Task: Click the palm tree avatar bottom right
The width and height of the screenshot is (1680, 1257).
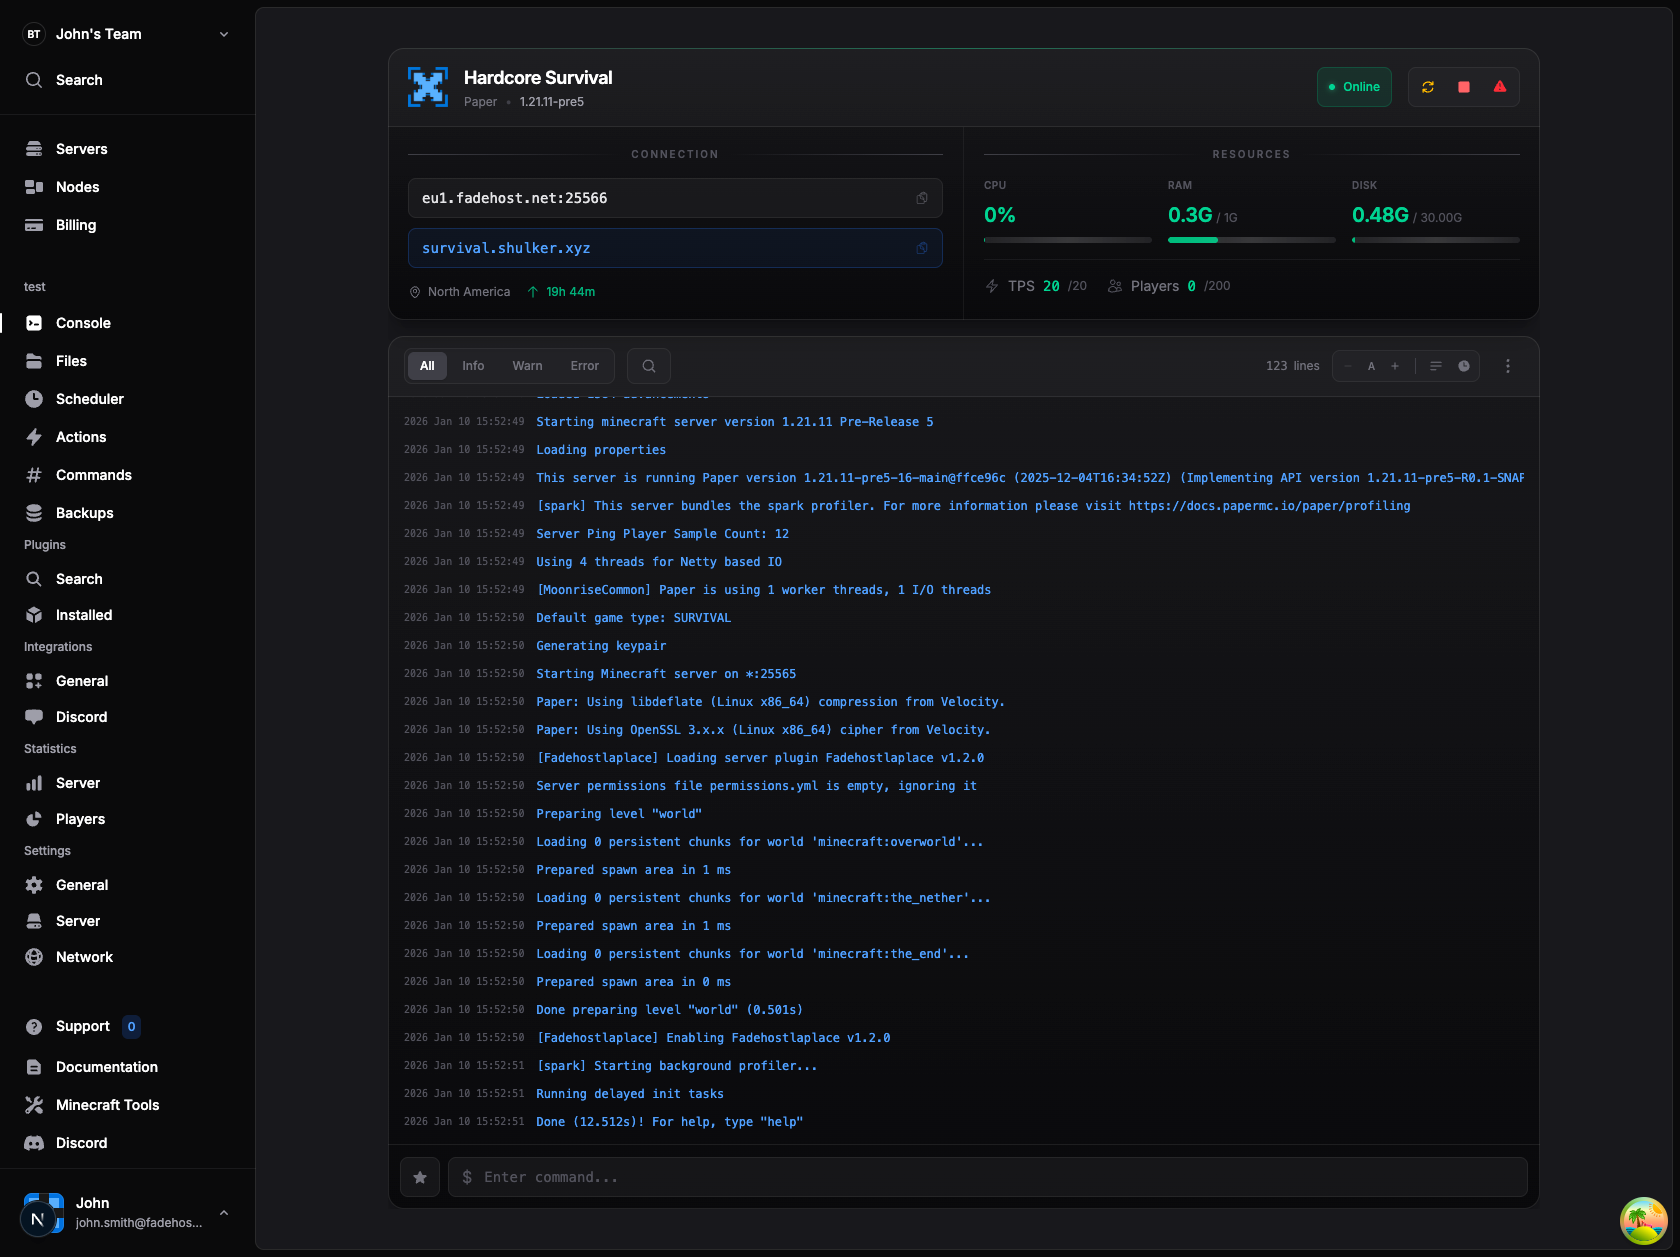Action: 1643,1221
